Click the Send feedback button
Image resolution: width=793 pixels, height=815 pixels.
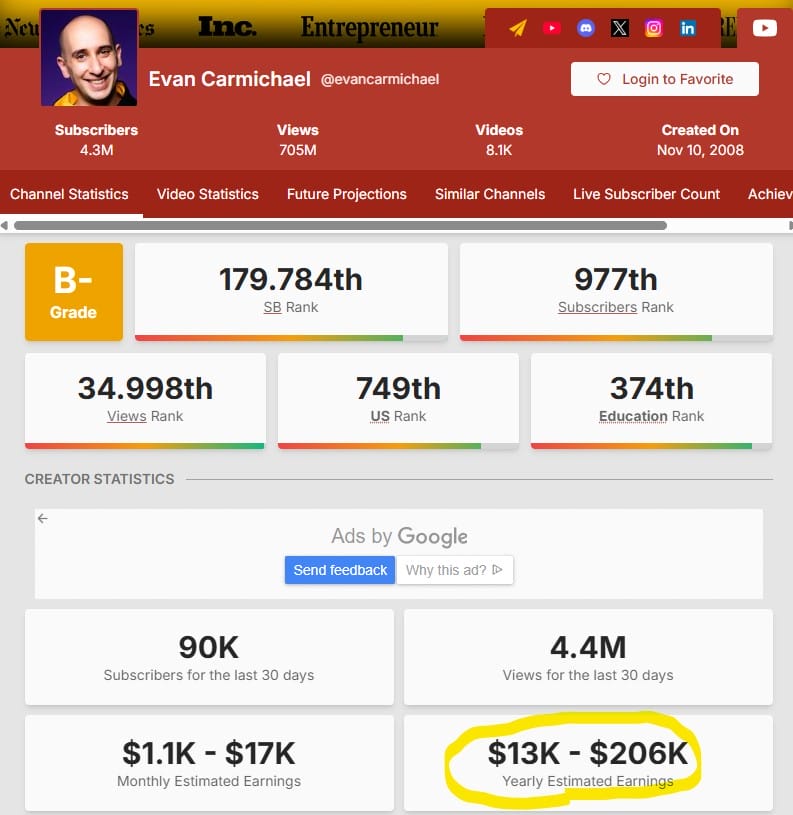click(x=340, y=570)
